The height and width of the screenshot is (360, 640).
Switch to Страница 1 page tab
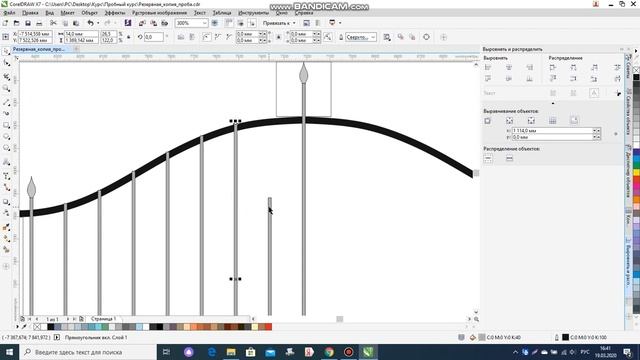coord(103,318)
